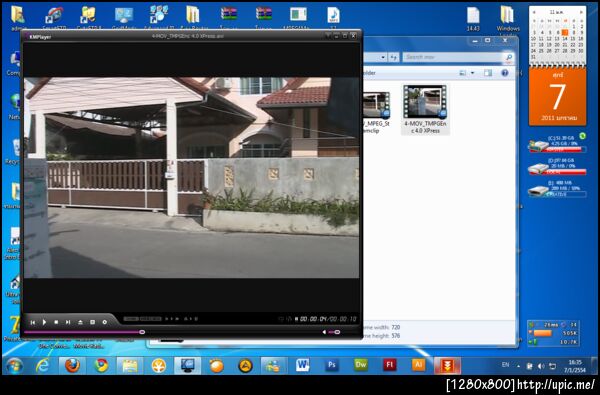Viewport: 600px width, 395px height.
Task: Click the orange calendar gadget day 7
Action: click(557, 96)
